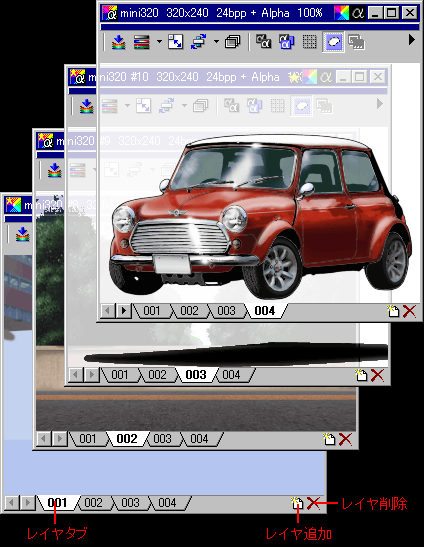This screenshot has width=424, height=547.
Task: Select layer tab 004 in mini320 #8 window
Action: pos(167,503)
